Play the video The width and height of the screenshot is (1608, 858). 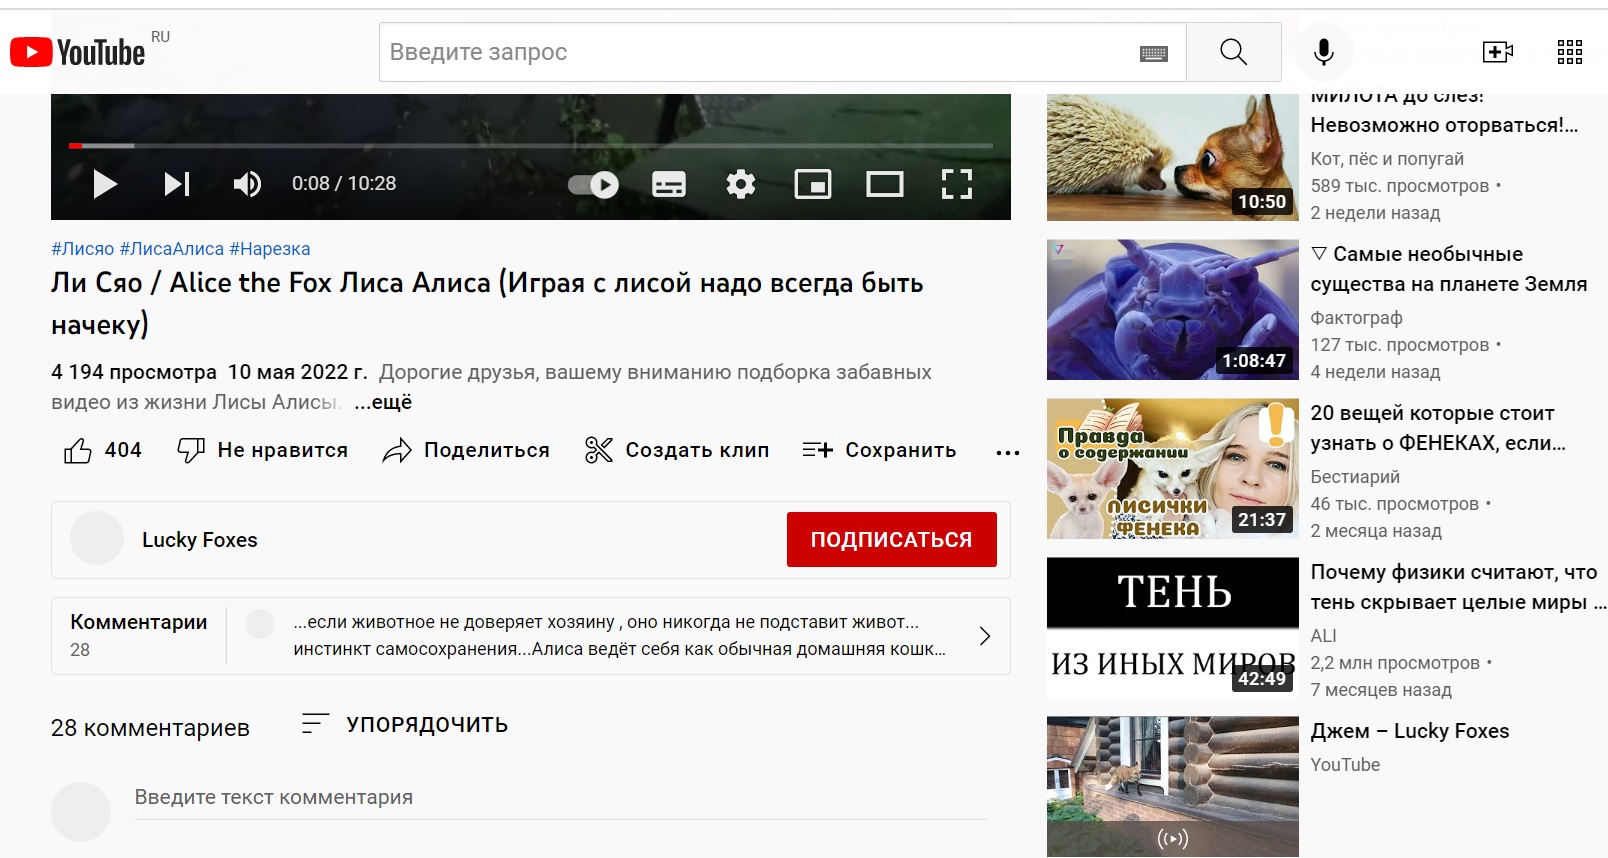(105, 184)
